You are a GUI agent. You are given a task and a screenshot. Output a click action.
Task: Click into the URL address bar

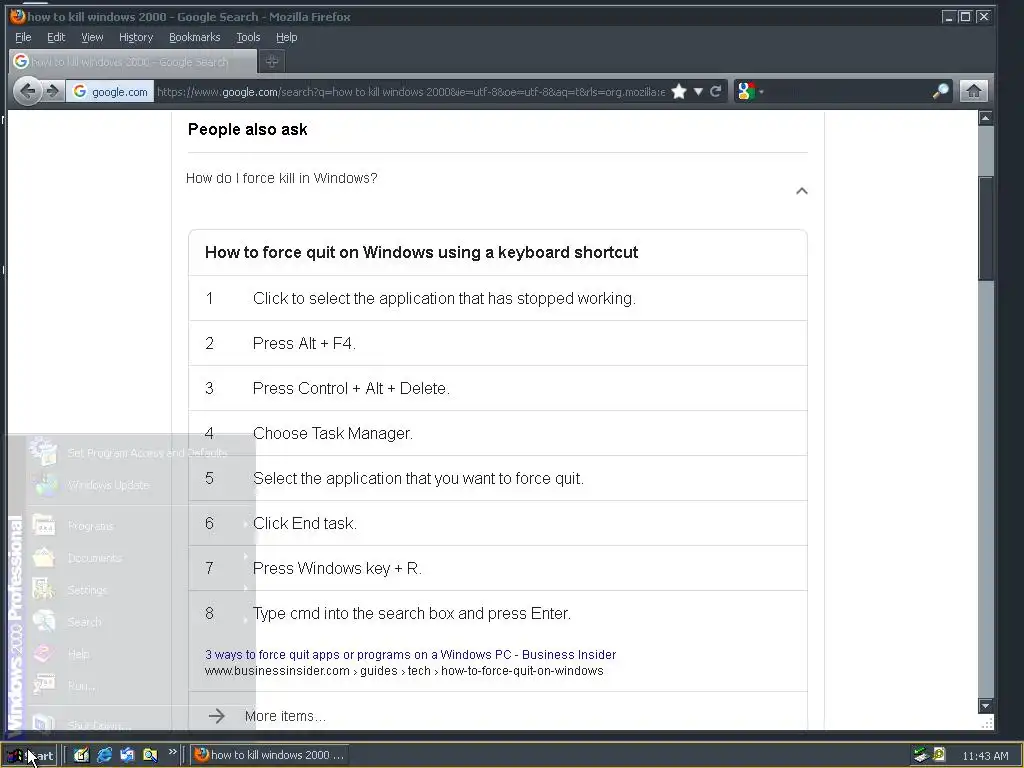411,91
